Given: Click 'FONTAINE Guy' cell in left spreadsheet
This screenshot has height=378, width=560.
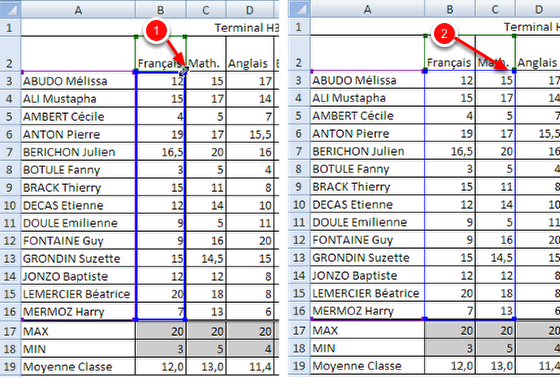Looking at the screenshot, I should click(x=78, y=240).
